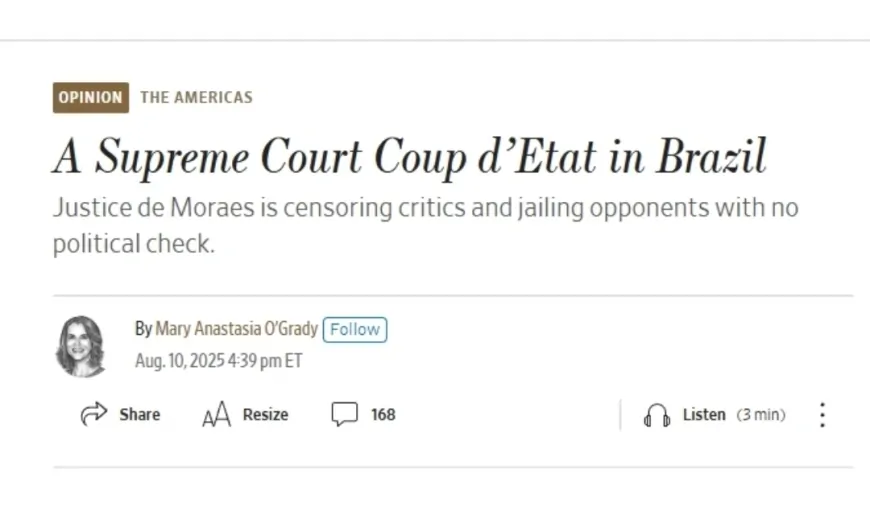Viewport: 870px width, 524px height.
Task: Click the Resize text AA icon
Action: [216, 415]
